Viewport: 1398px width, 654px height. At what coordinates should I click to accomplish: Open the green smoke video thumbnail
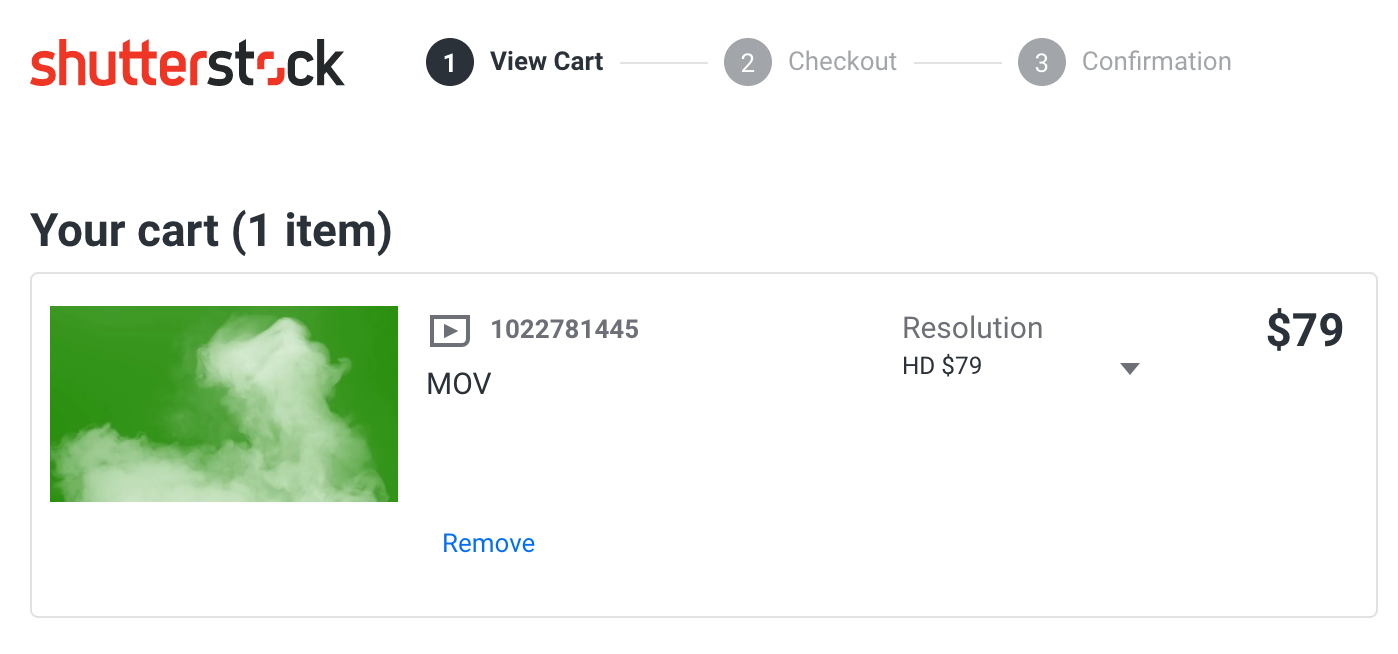224,404
